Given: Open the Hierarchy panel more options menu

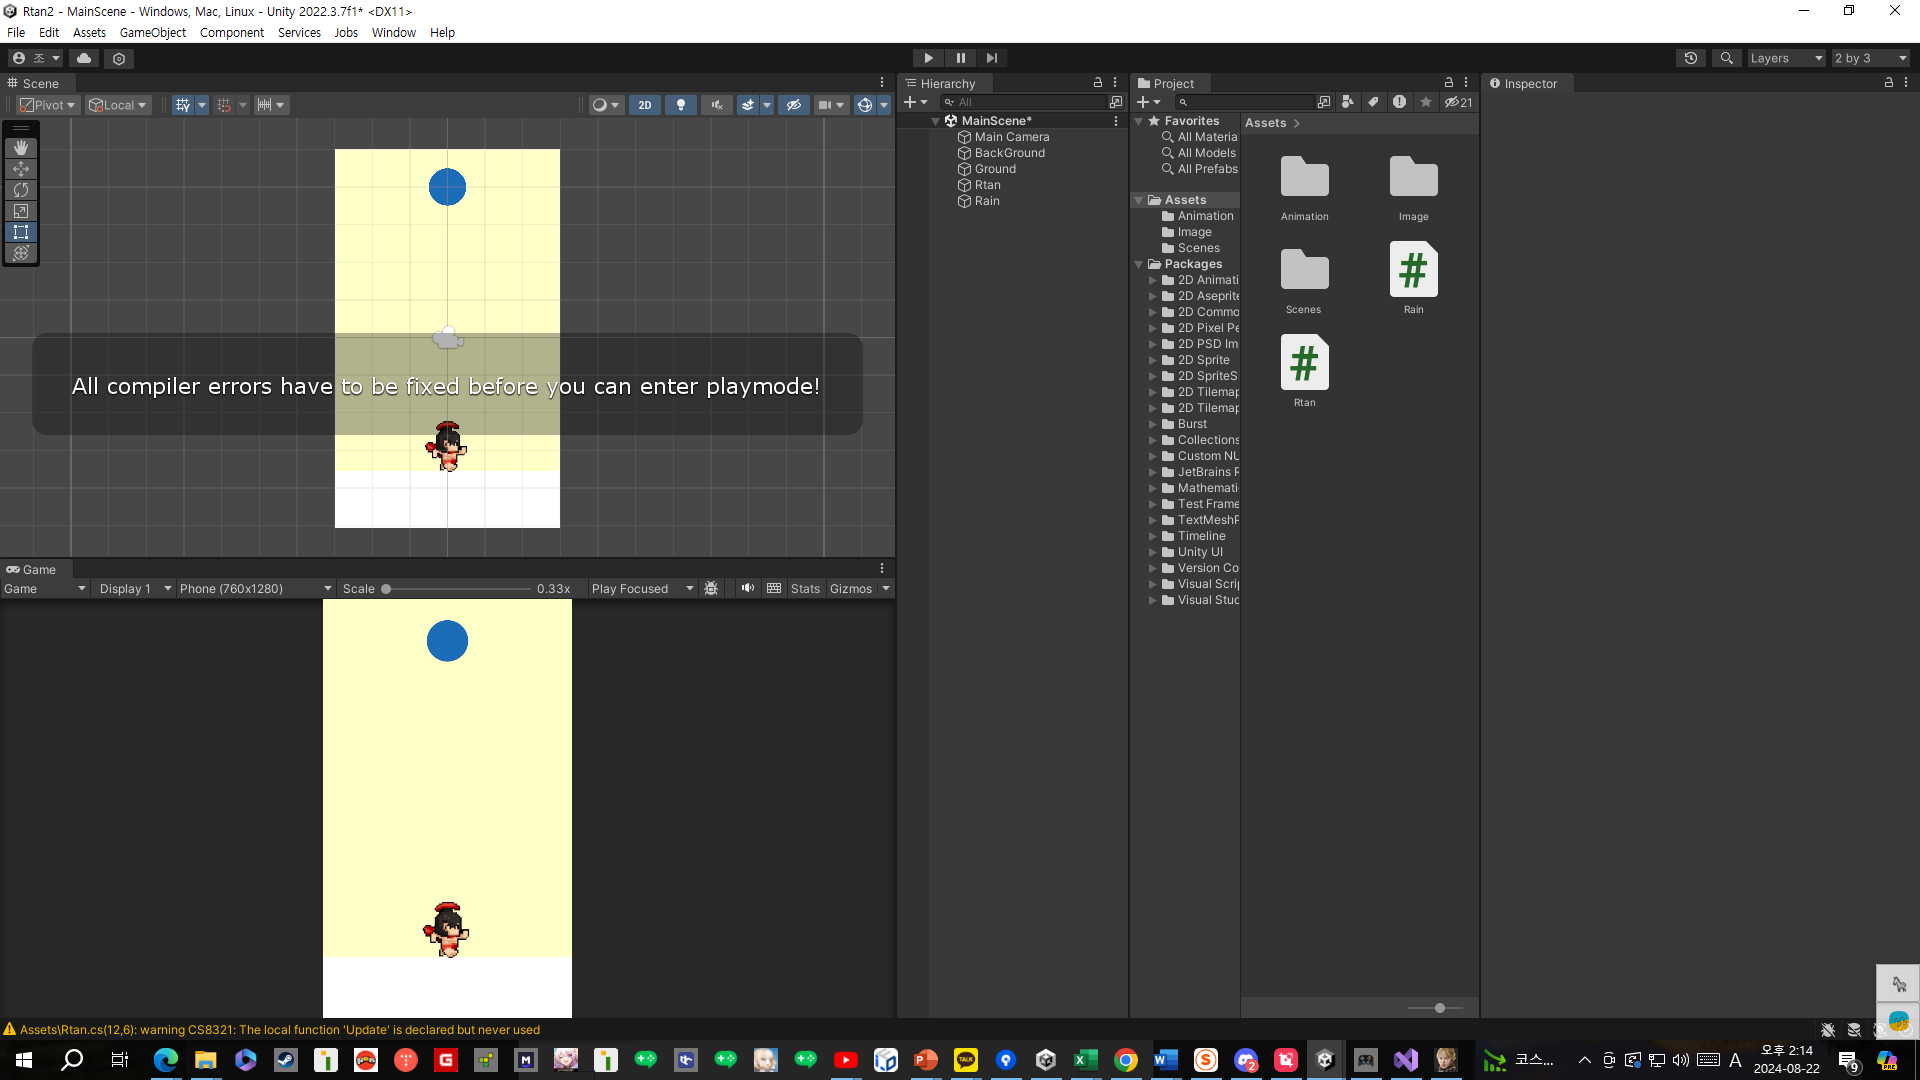Looking at the screenshot, I should [x=1115, y=83].
